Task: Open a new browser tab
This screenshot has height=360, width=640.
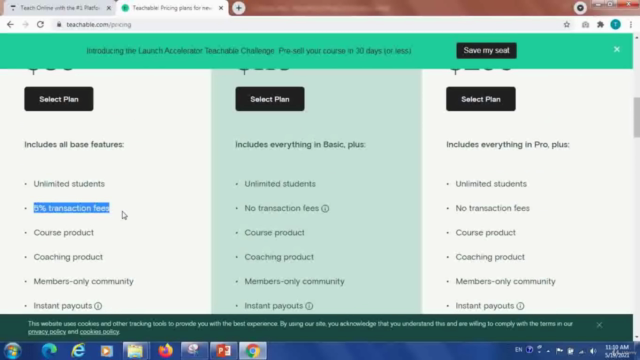Action: click(239, 8)
